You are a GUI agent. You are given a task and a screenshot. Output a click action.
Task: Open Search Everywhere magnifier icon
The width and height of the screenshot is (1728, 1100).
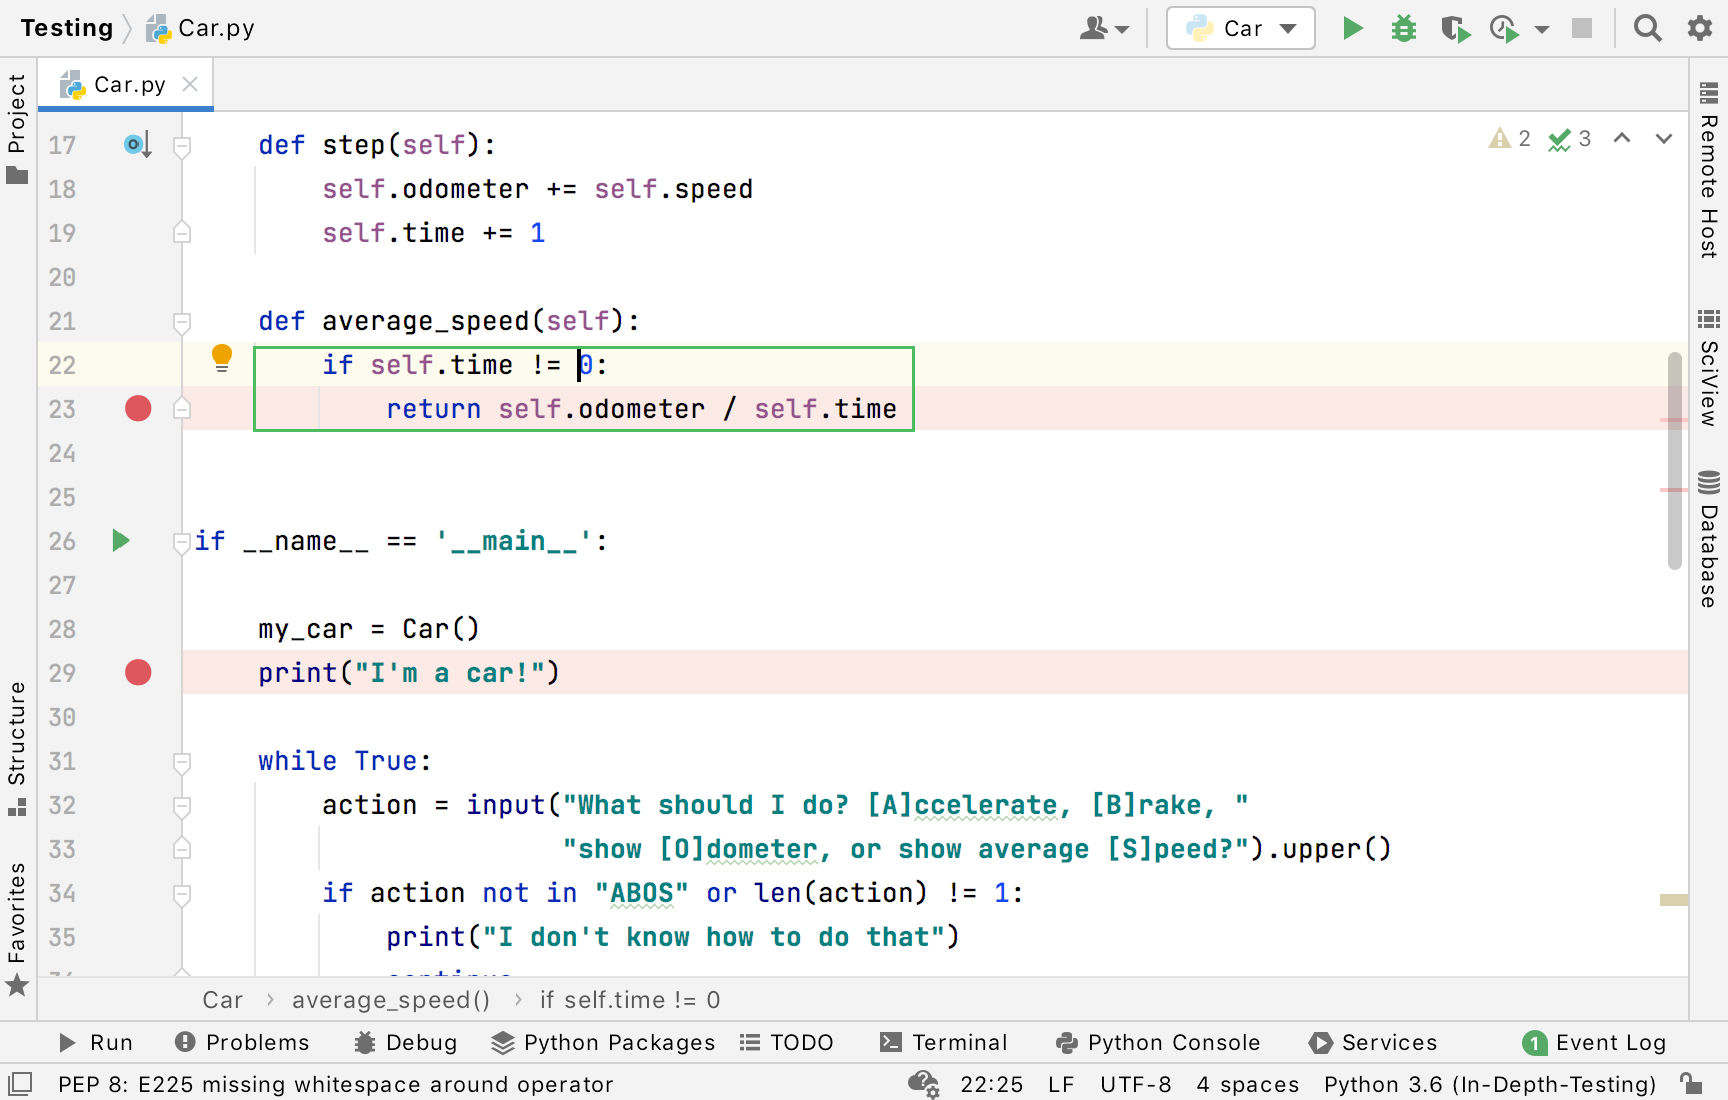tap(1647, 28)
